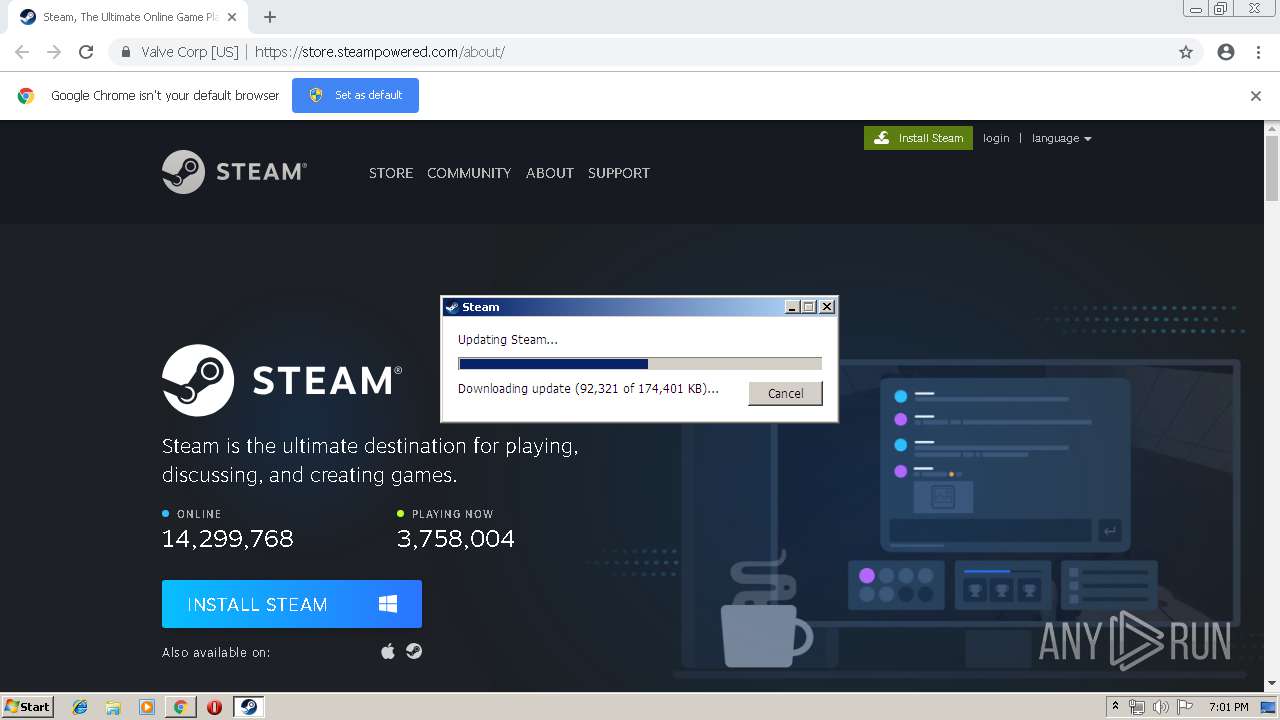
Task: Open the COMMUNITY menu
Action: [469, 173]
